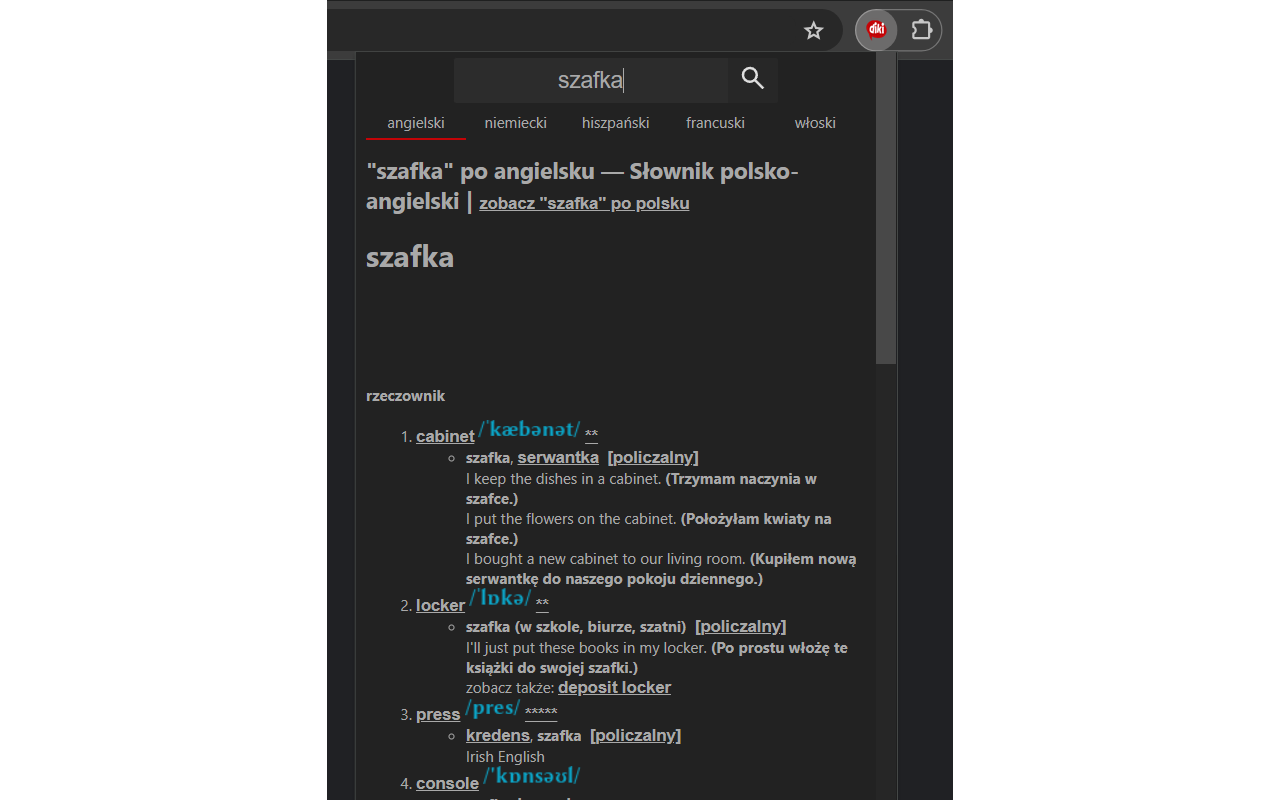Open the angielski dictionary tab

[x=415, y=122]
